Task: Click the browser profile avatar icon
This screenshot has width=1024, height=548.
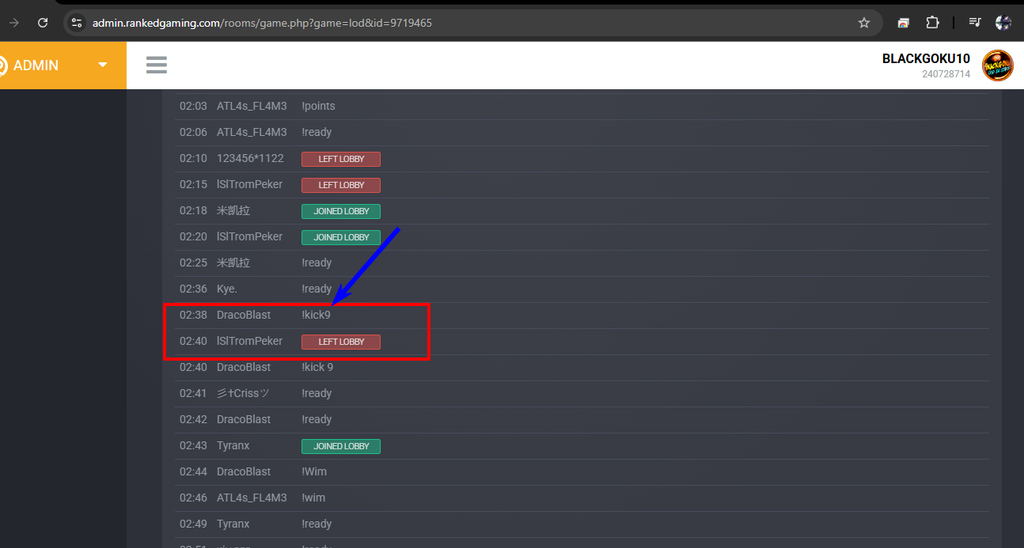Action: click(x=1003, y=23)
